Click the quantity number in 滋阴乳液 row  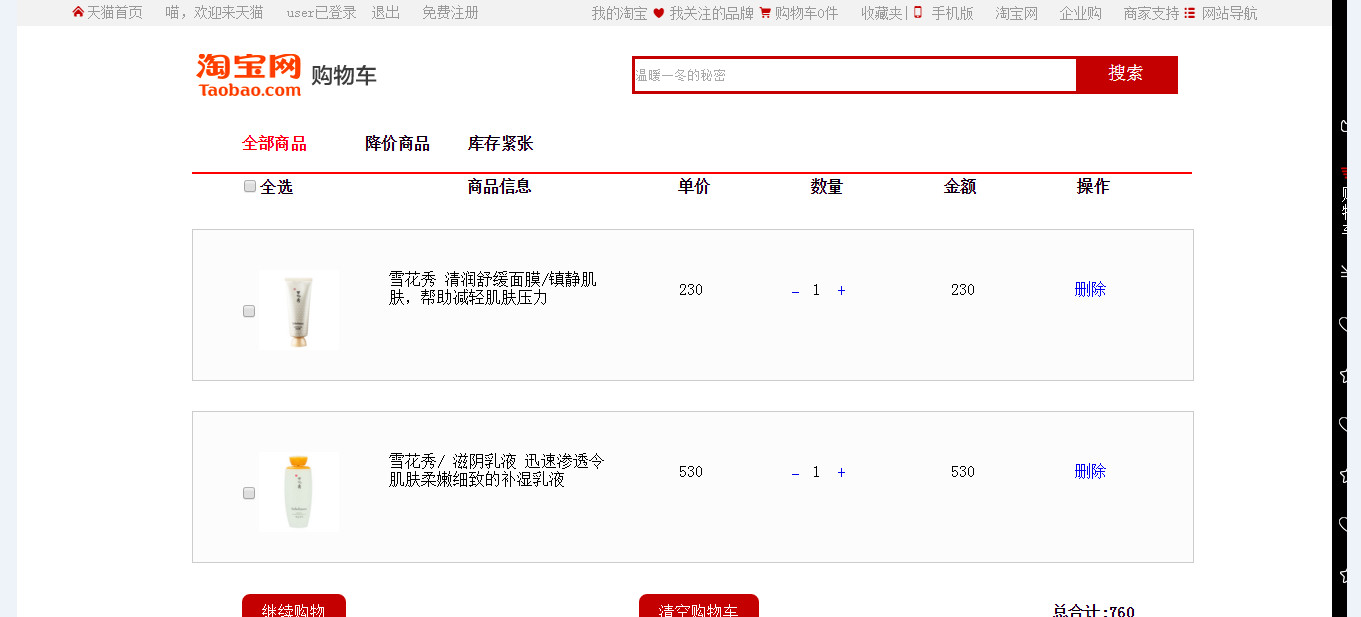coord(816,472)
